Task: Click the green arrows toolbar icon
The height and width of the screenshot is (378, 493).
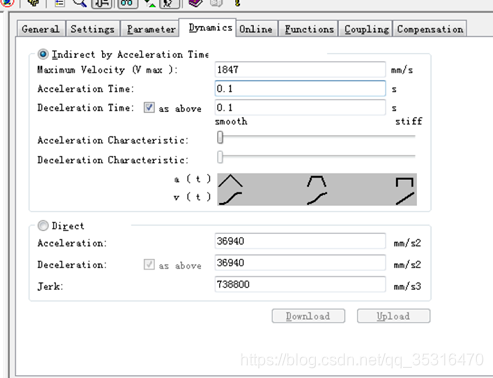Action: coord(150,3)
